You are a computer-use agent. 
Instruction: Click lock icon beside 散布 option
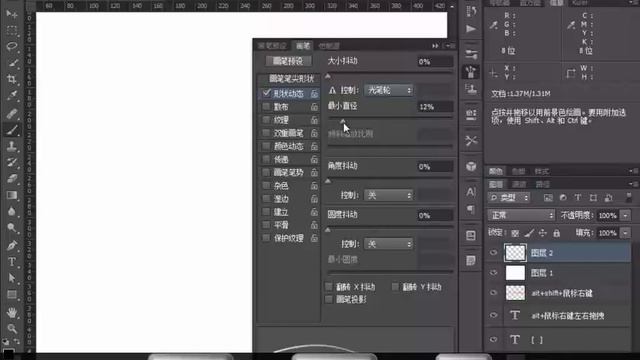click(314, 107)
